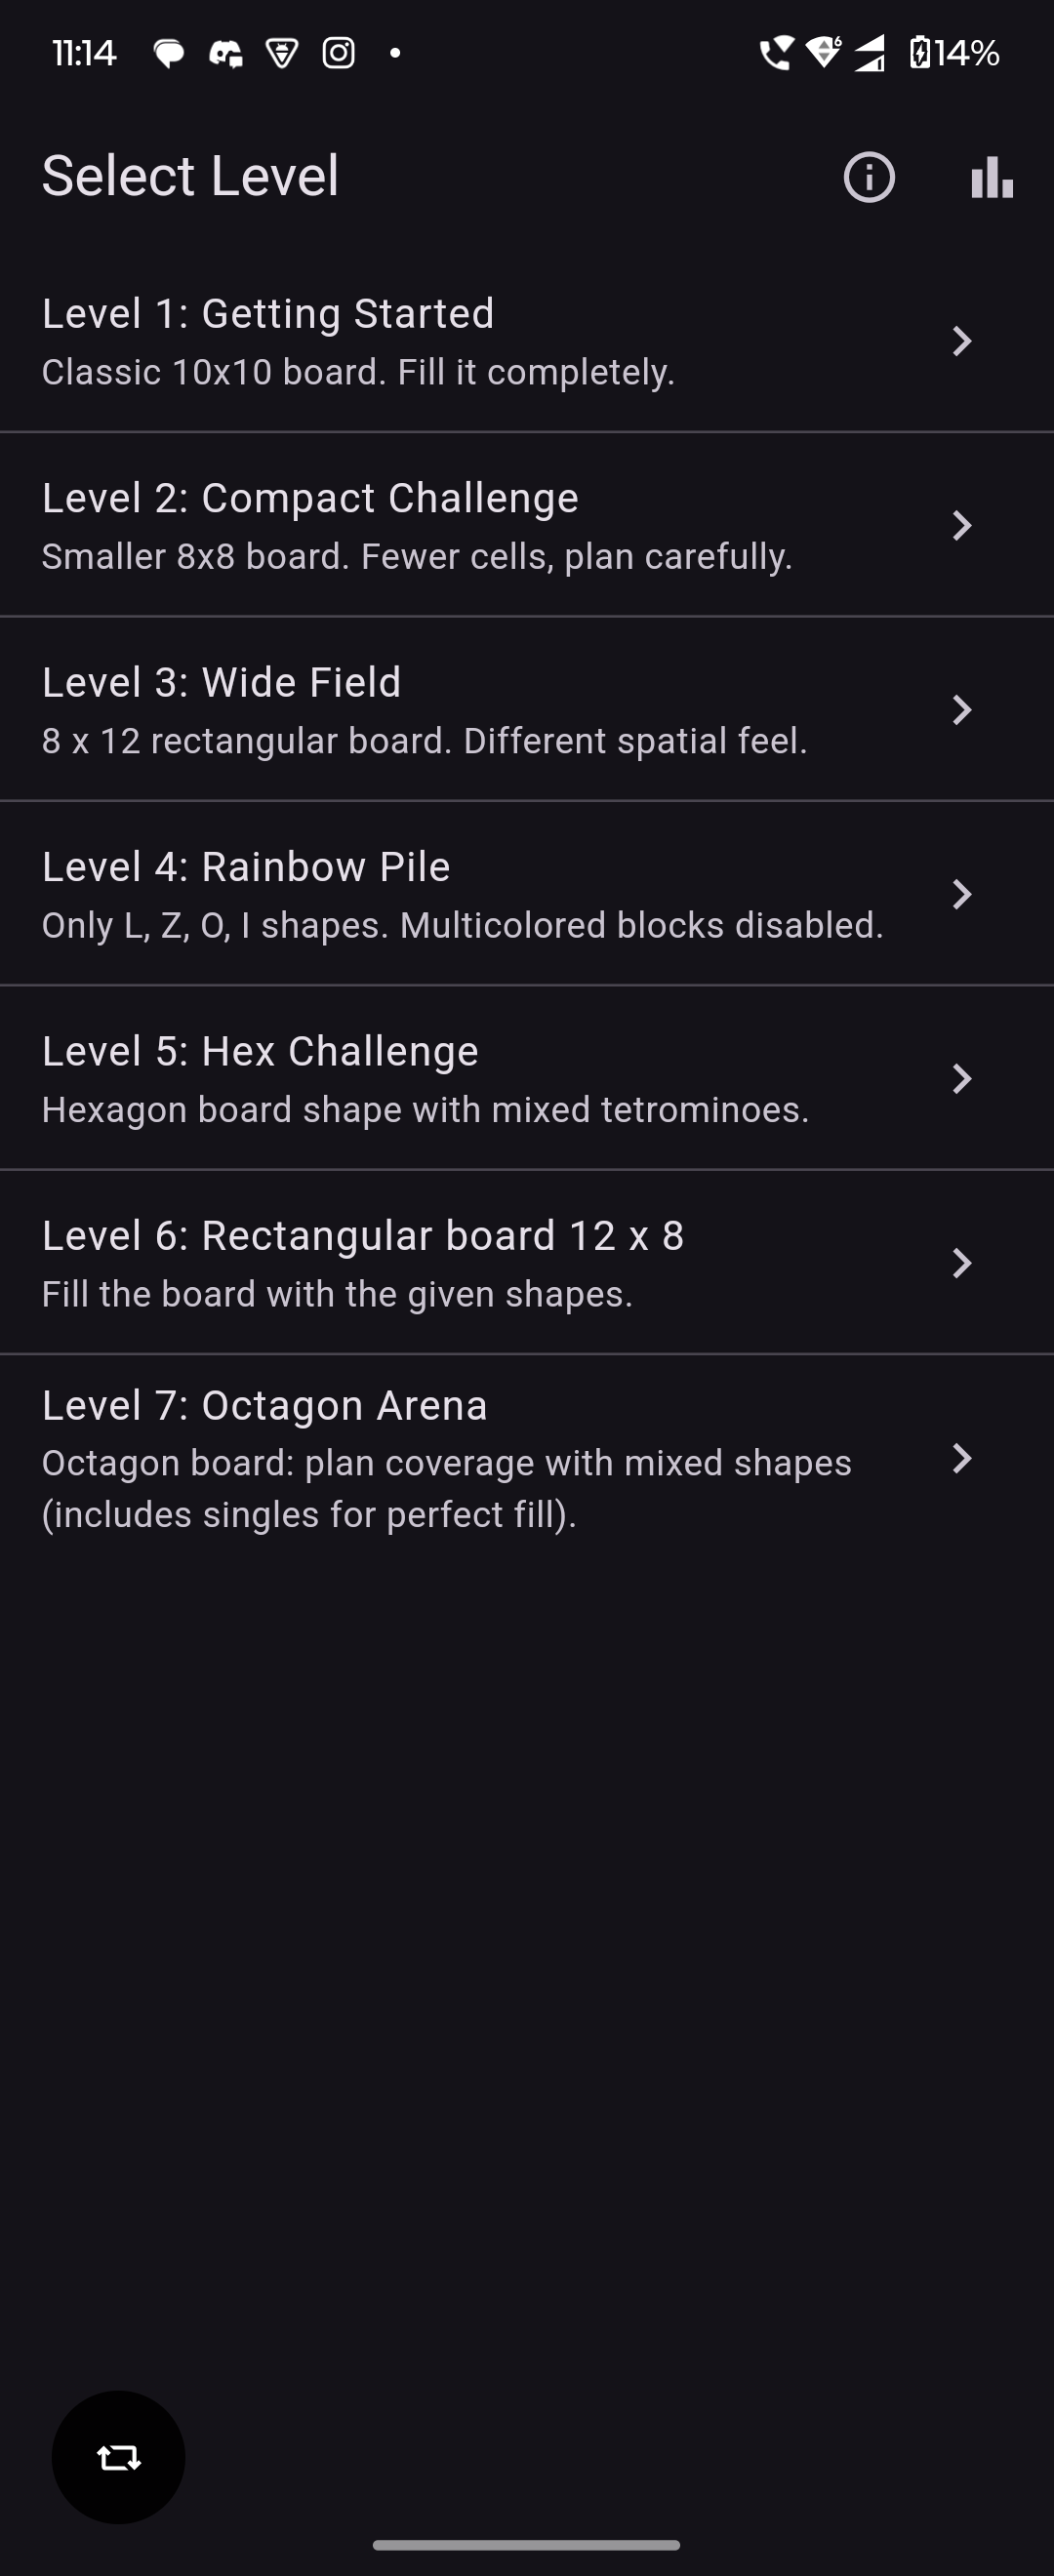Tap the floating repeat arrows button
Screen dimensions: 1054x2576
coord(118,2456)
